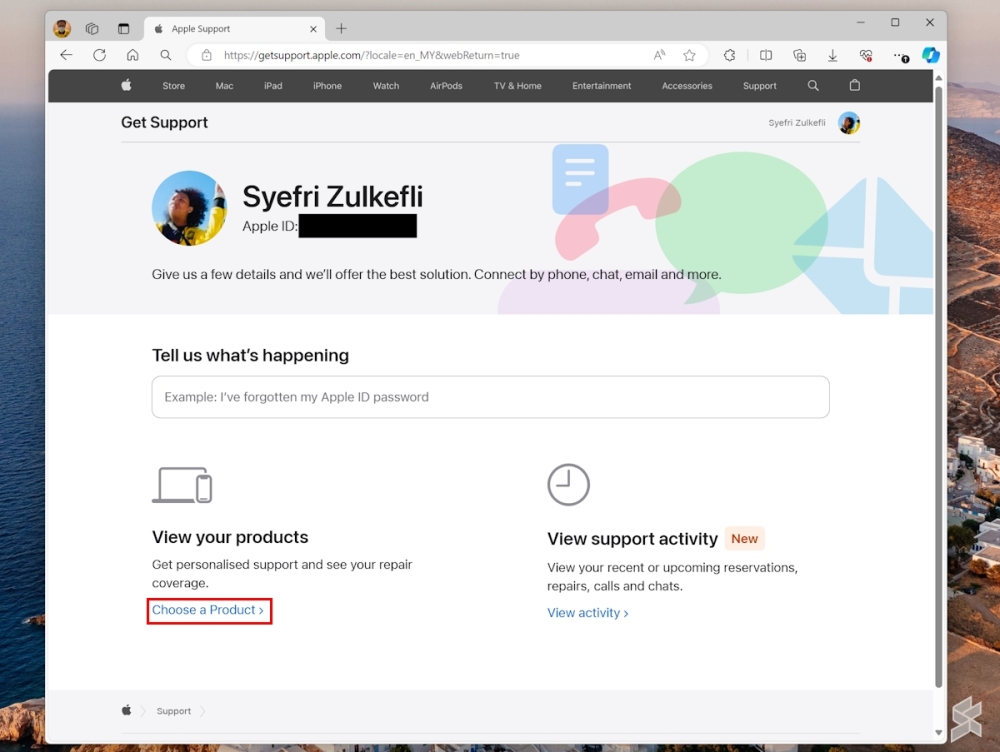Open the Watch menu

(386, 85)
